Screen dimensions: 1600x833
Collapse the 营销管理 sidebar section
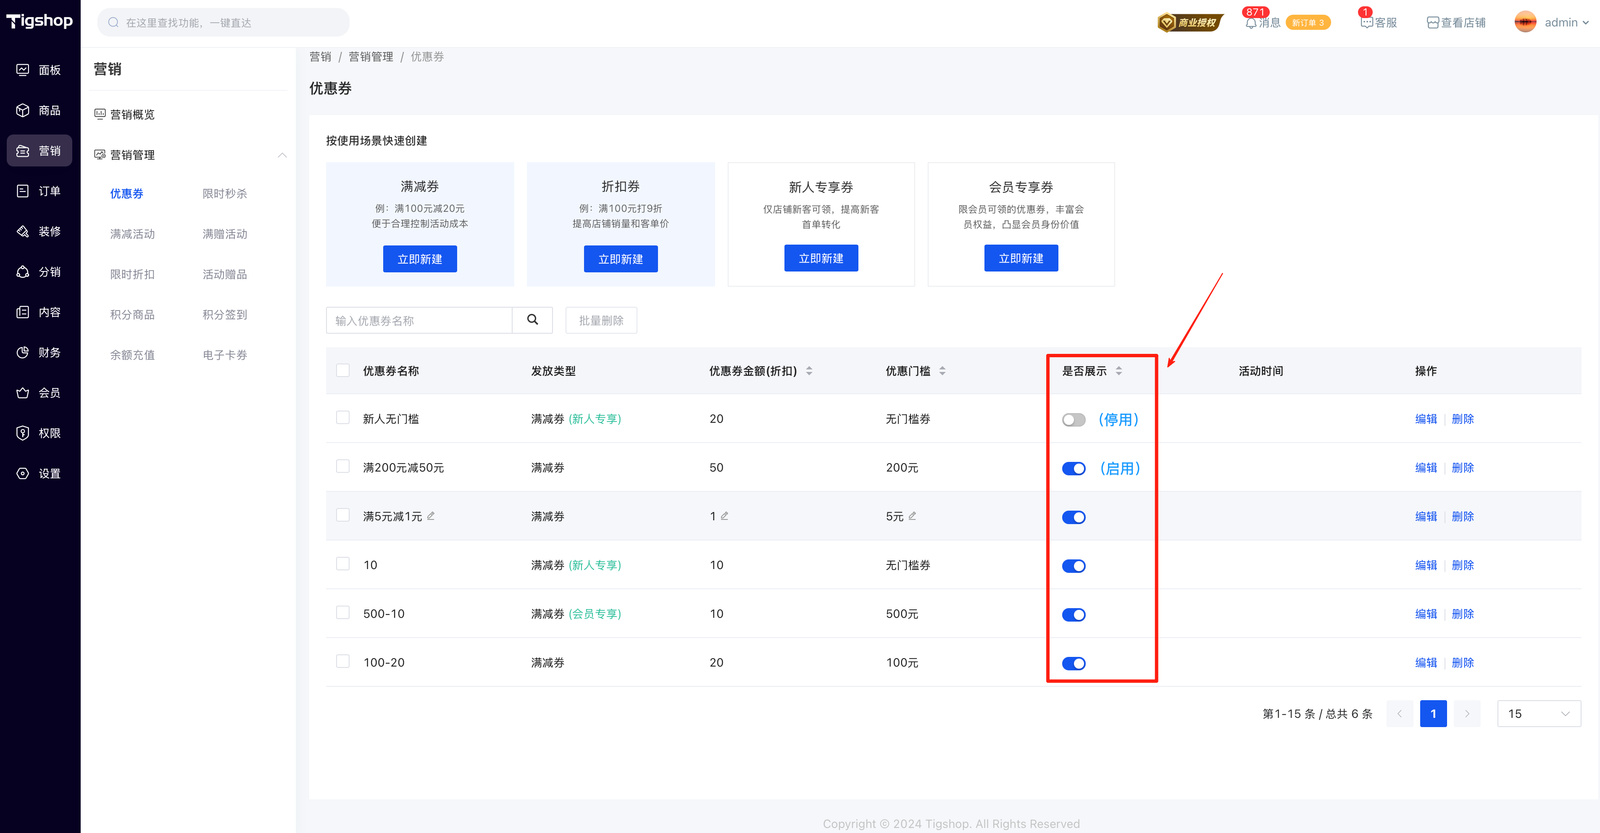pyautogui.click(x=282, y=155)
